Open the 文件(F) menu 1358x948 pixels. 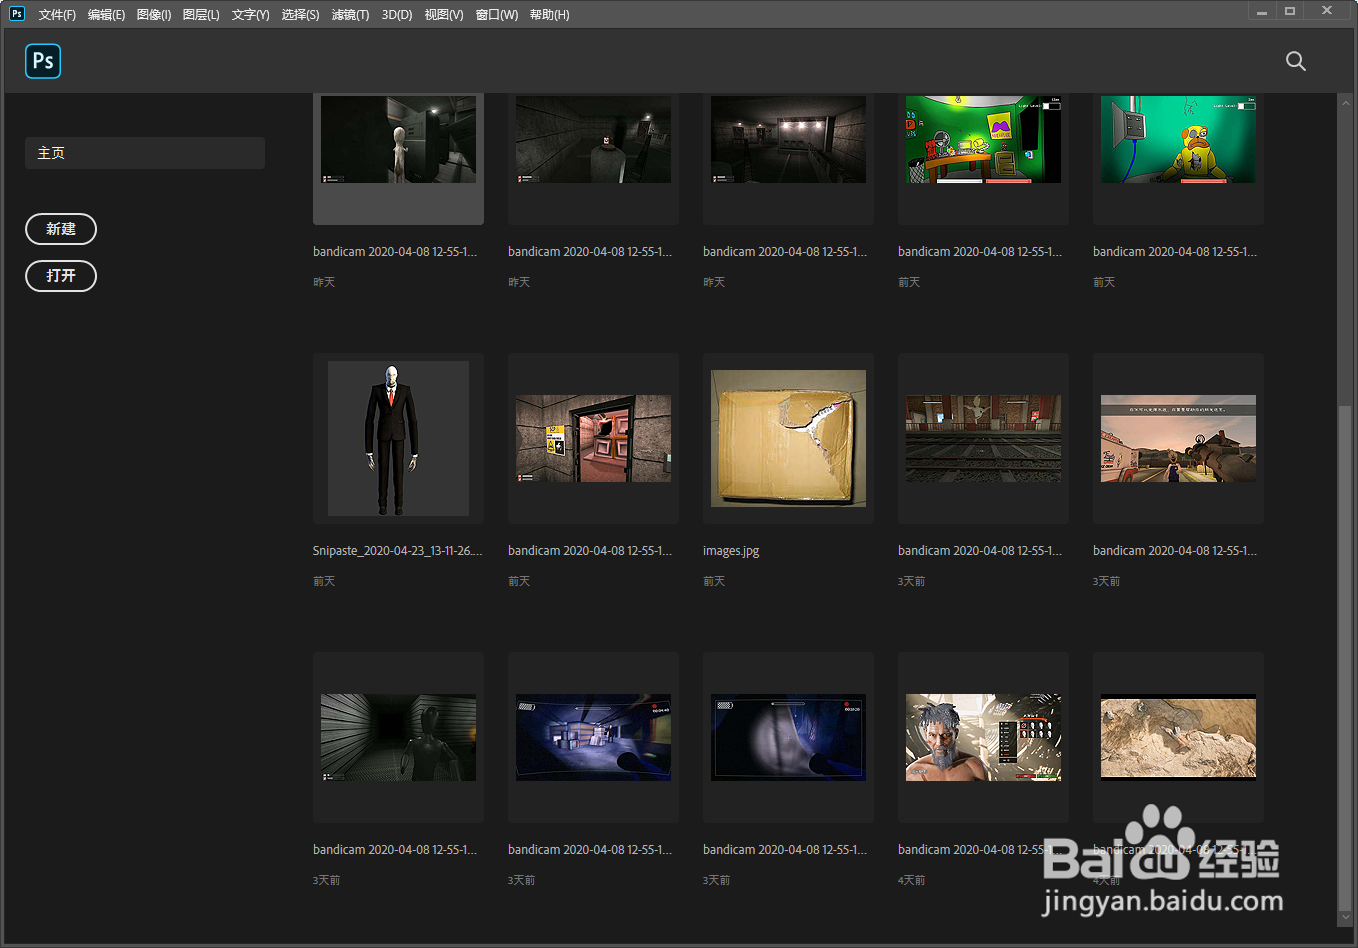point(57,15)
